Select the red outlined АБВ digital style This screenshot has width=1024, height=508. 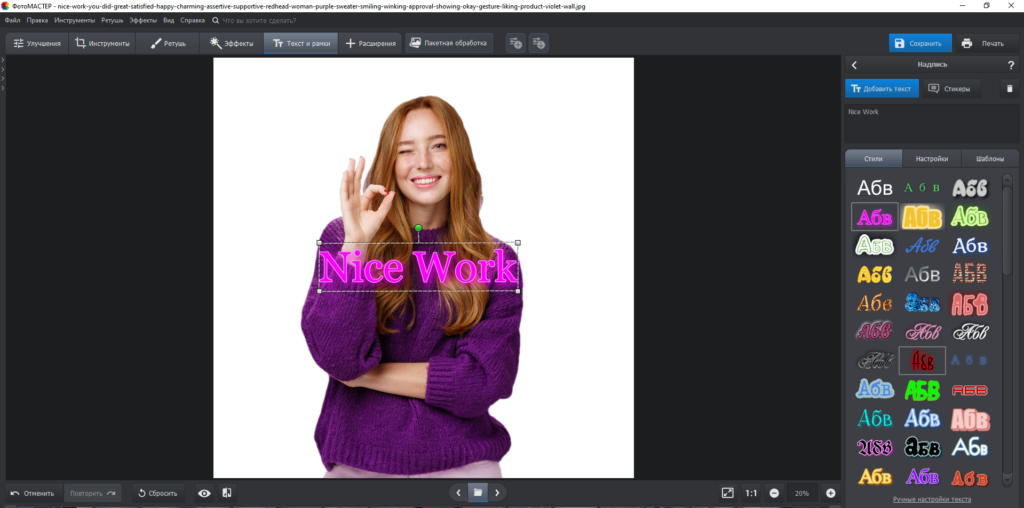[x=970, y=390]
